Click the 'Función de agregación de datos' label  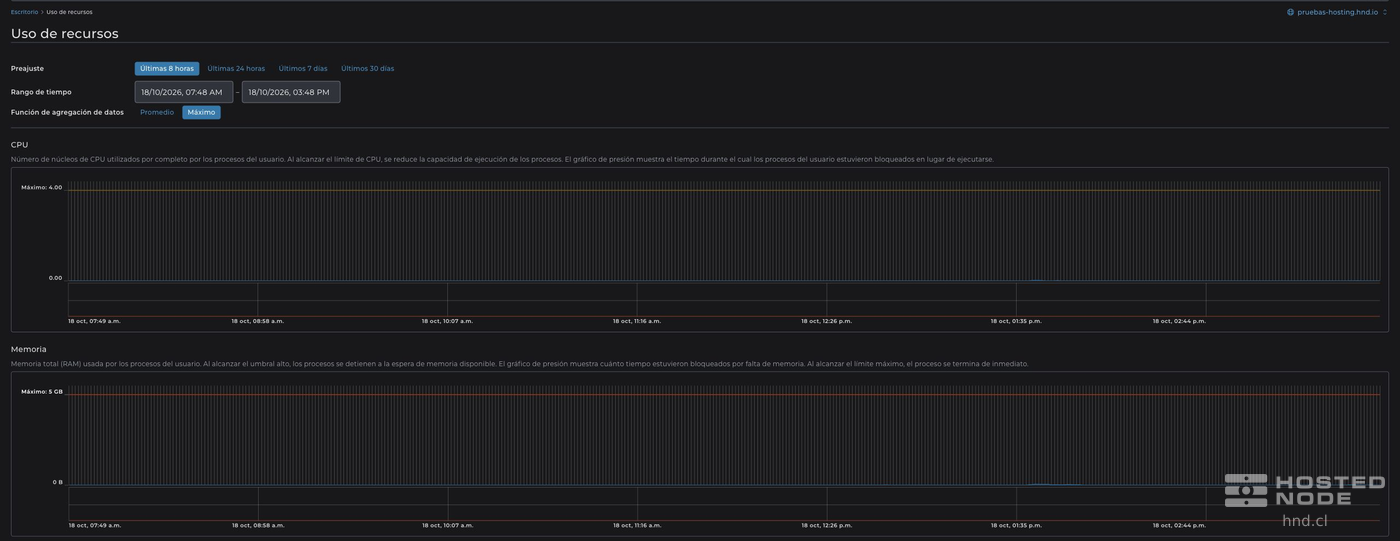(67, 112)
